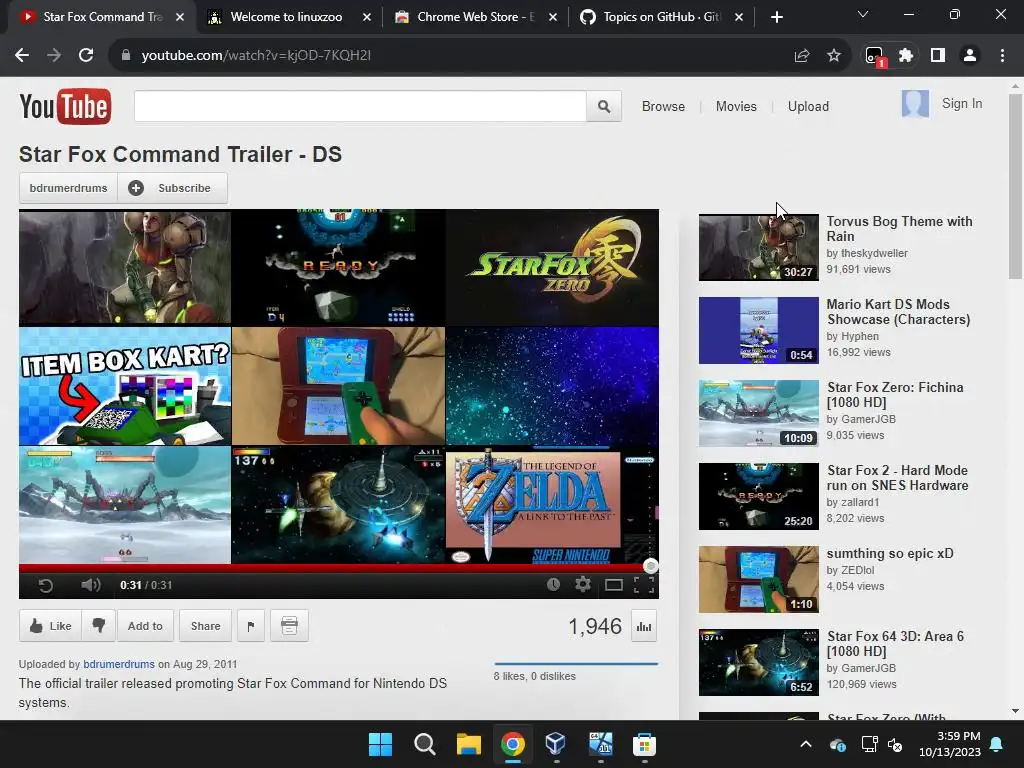Toggle the wide player size icon
Image resolution: width=1024 pixels, height=768 pixels.
coord(614,585)
